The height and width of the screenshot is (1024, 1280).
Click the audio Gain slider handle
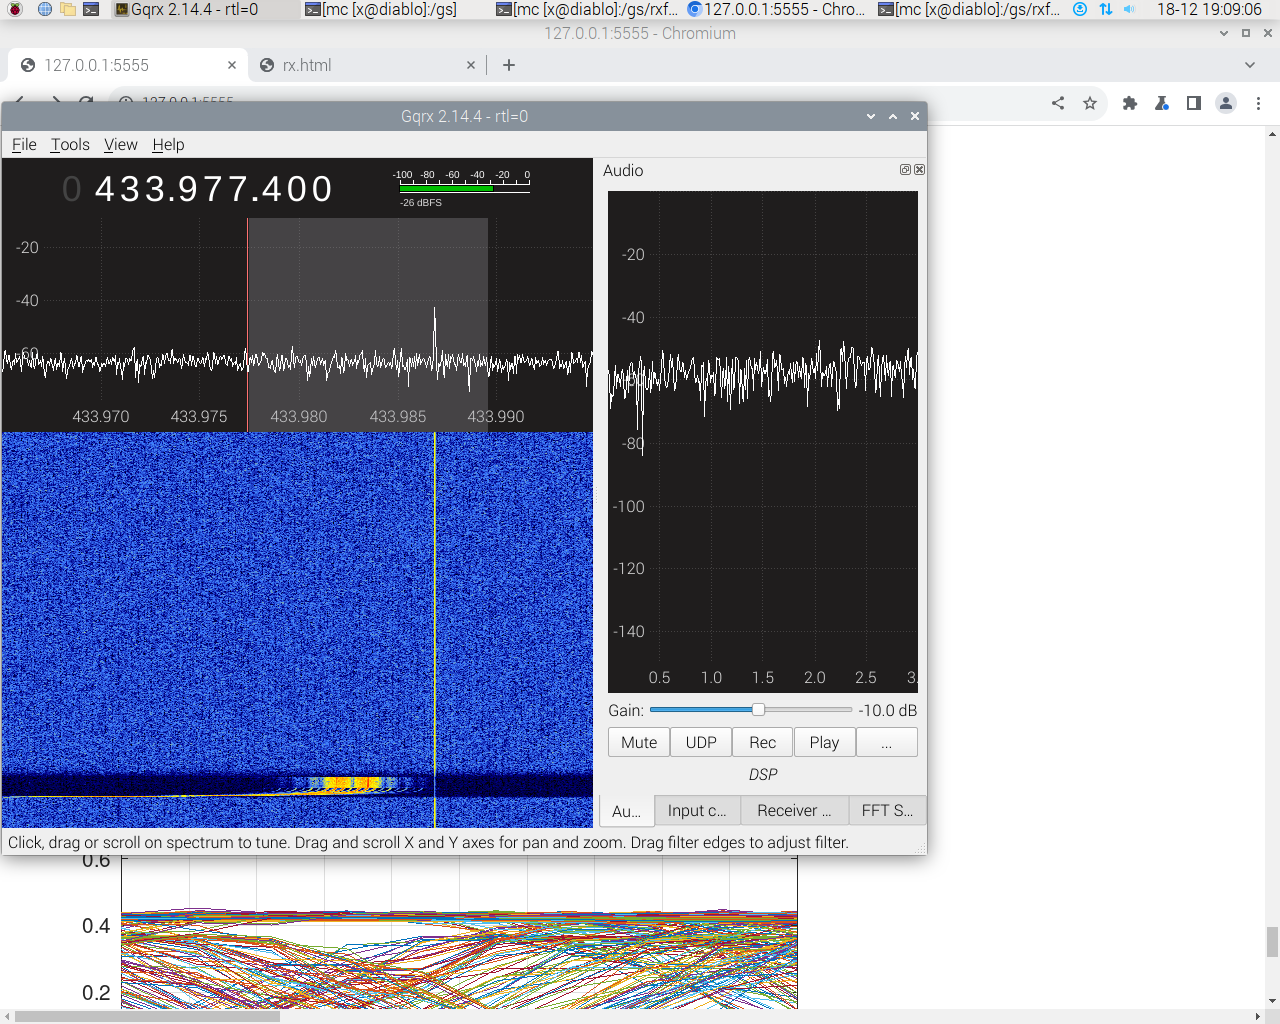point(758,710)
